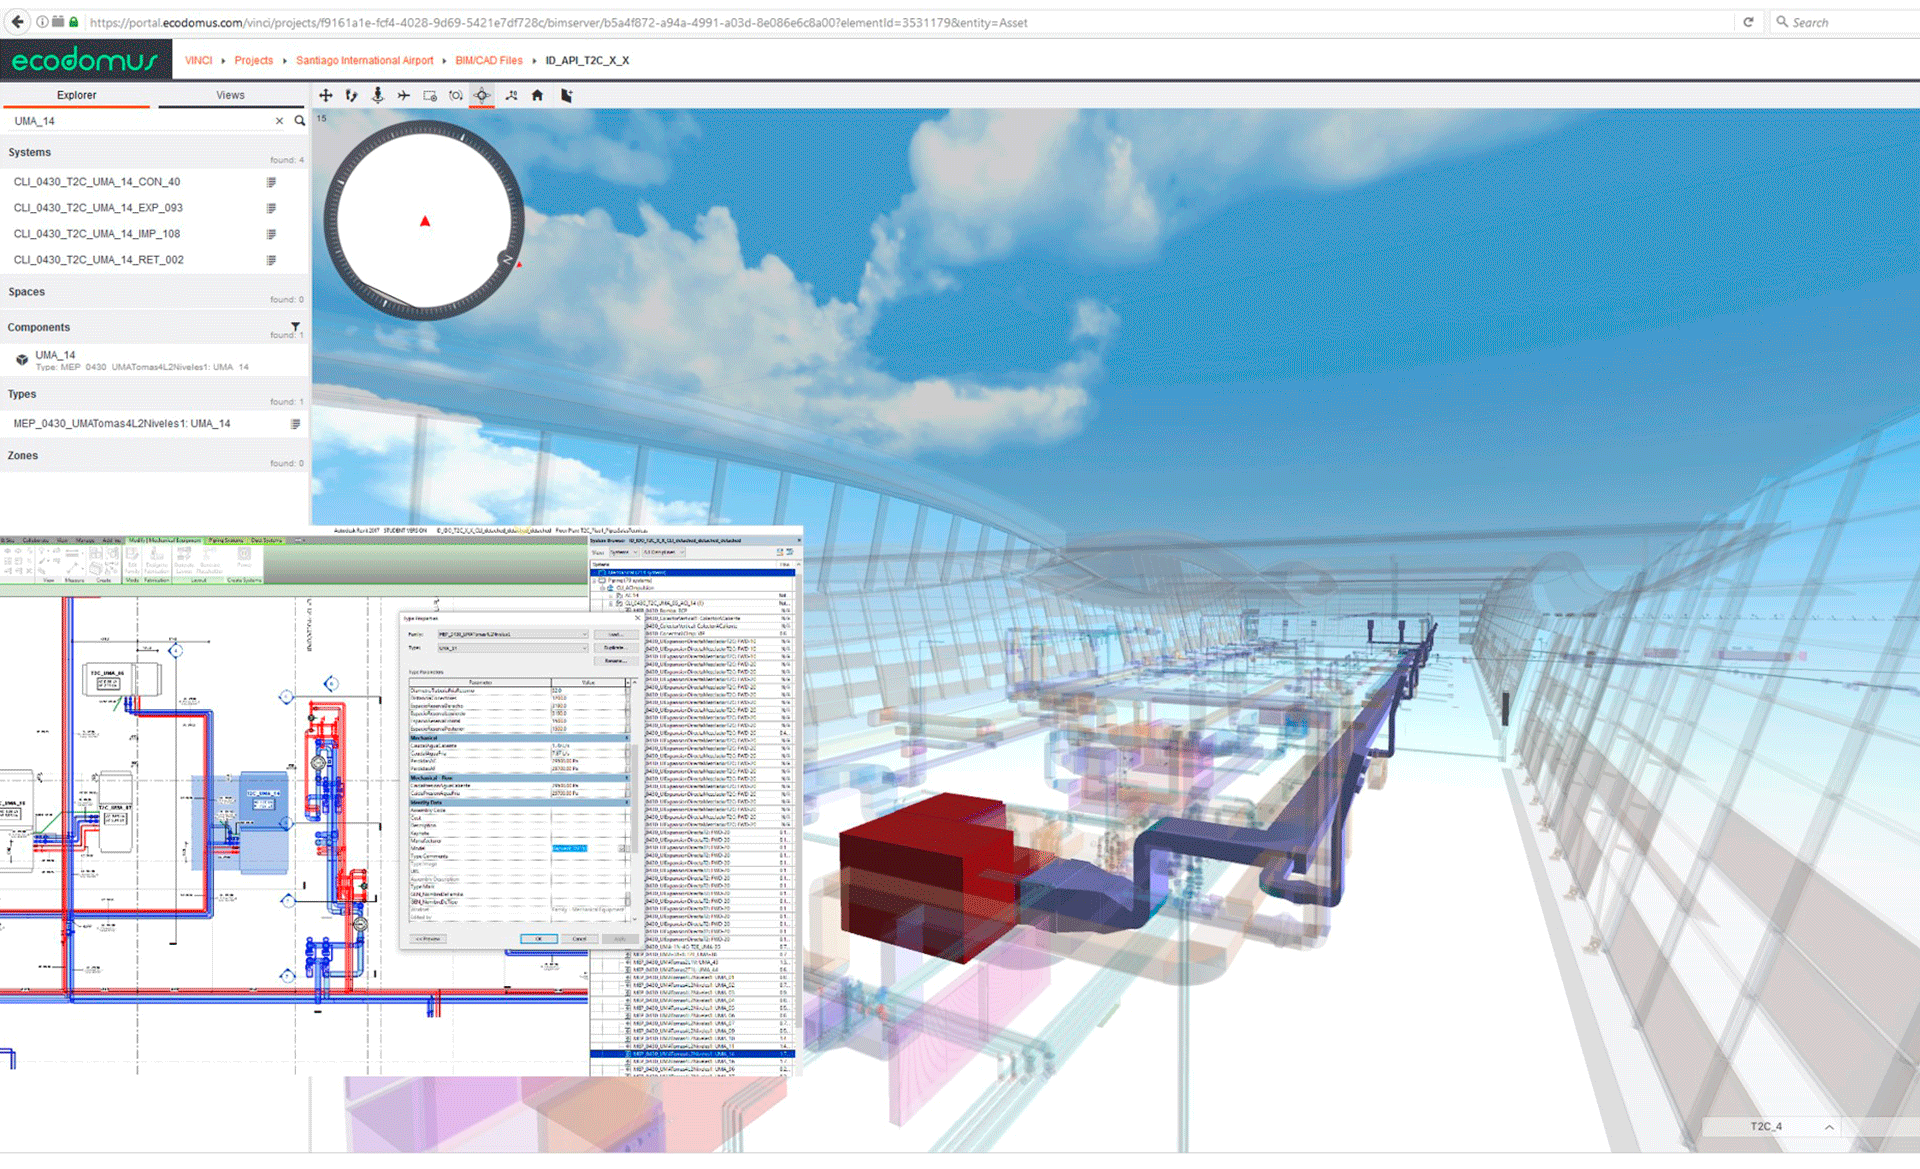Collapse the Systems section header
This screenshot has height=1169, width=1920.
click(30, 152)
